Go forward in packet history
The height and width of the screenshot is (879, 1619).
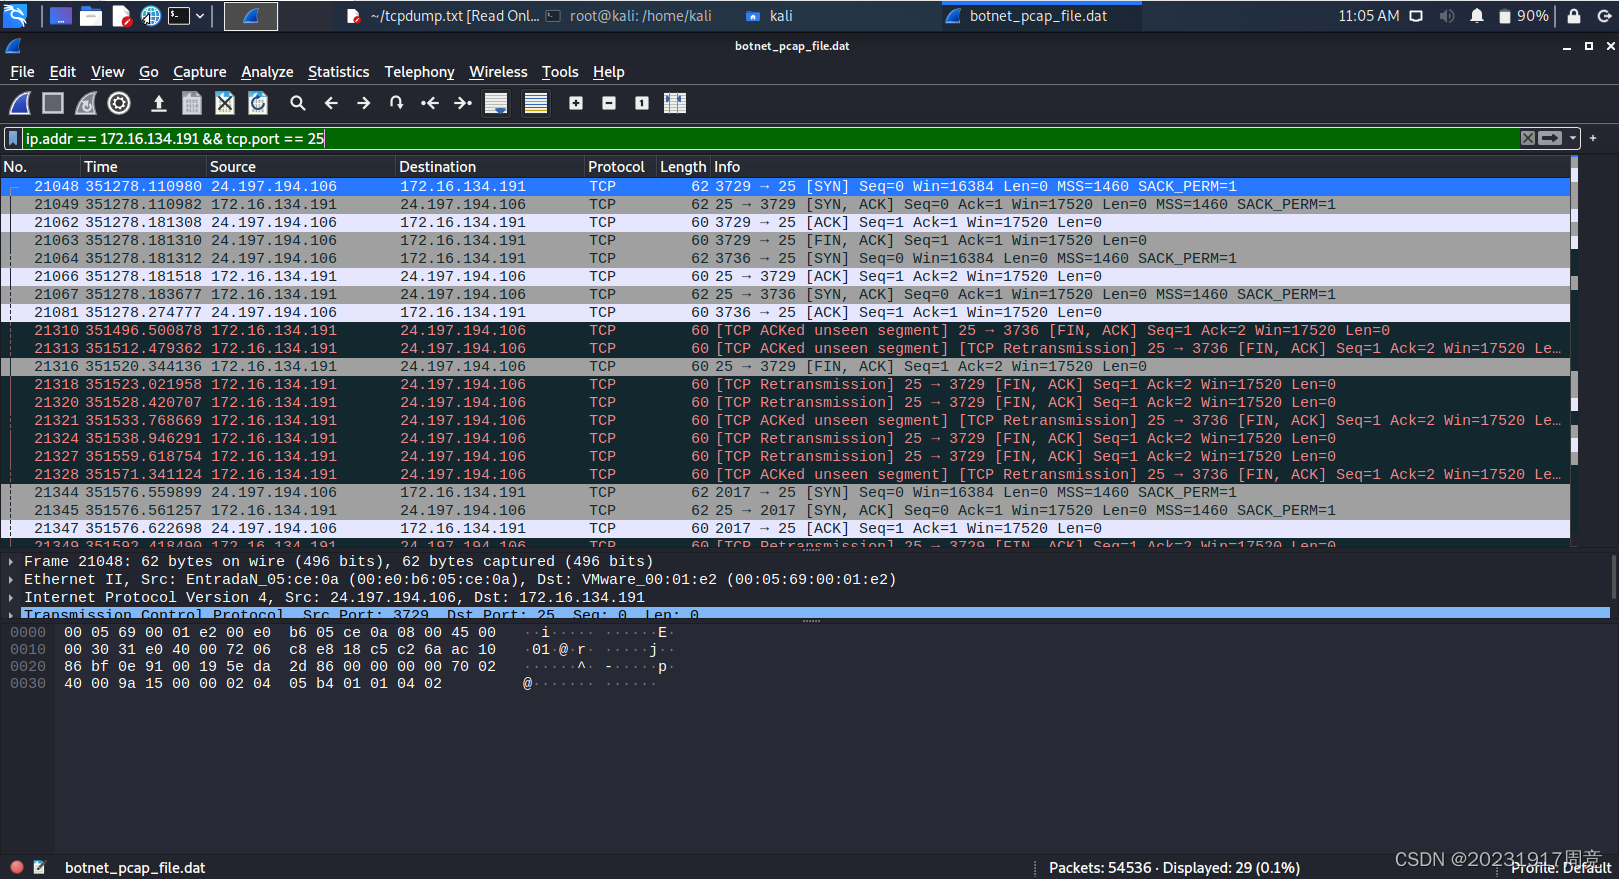[364, 103]
